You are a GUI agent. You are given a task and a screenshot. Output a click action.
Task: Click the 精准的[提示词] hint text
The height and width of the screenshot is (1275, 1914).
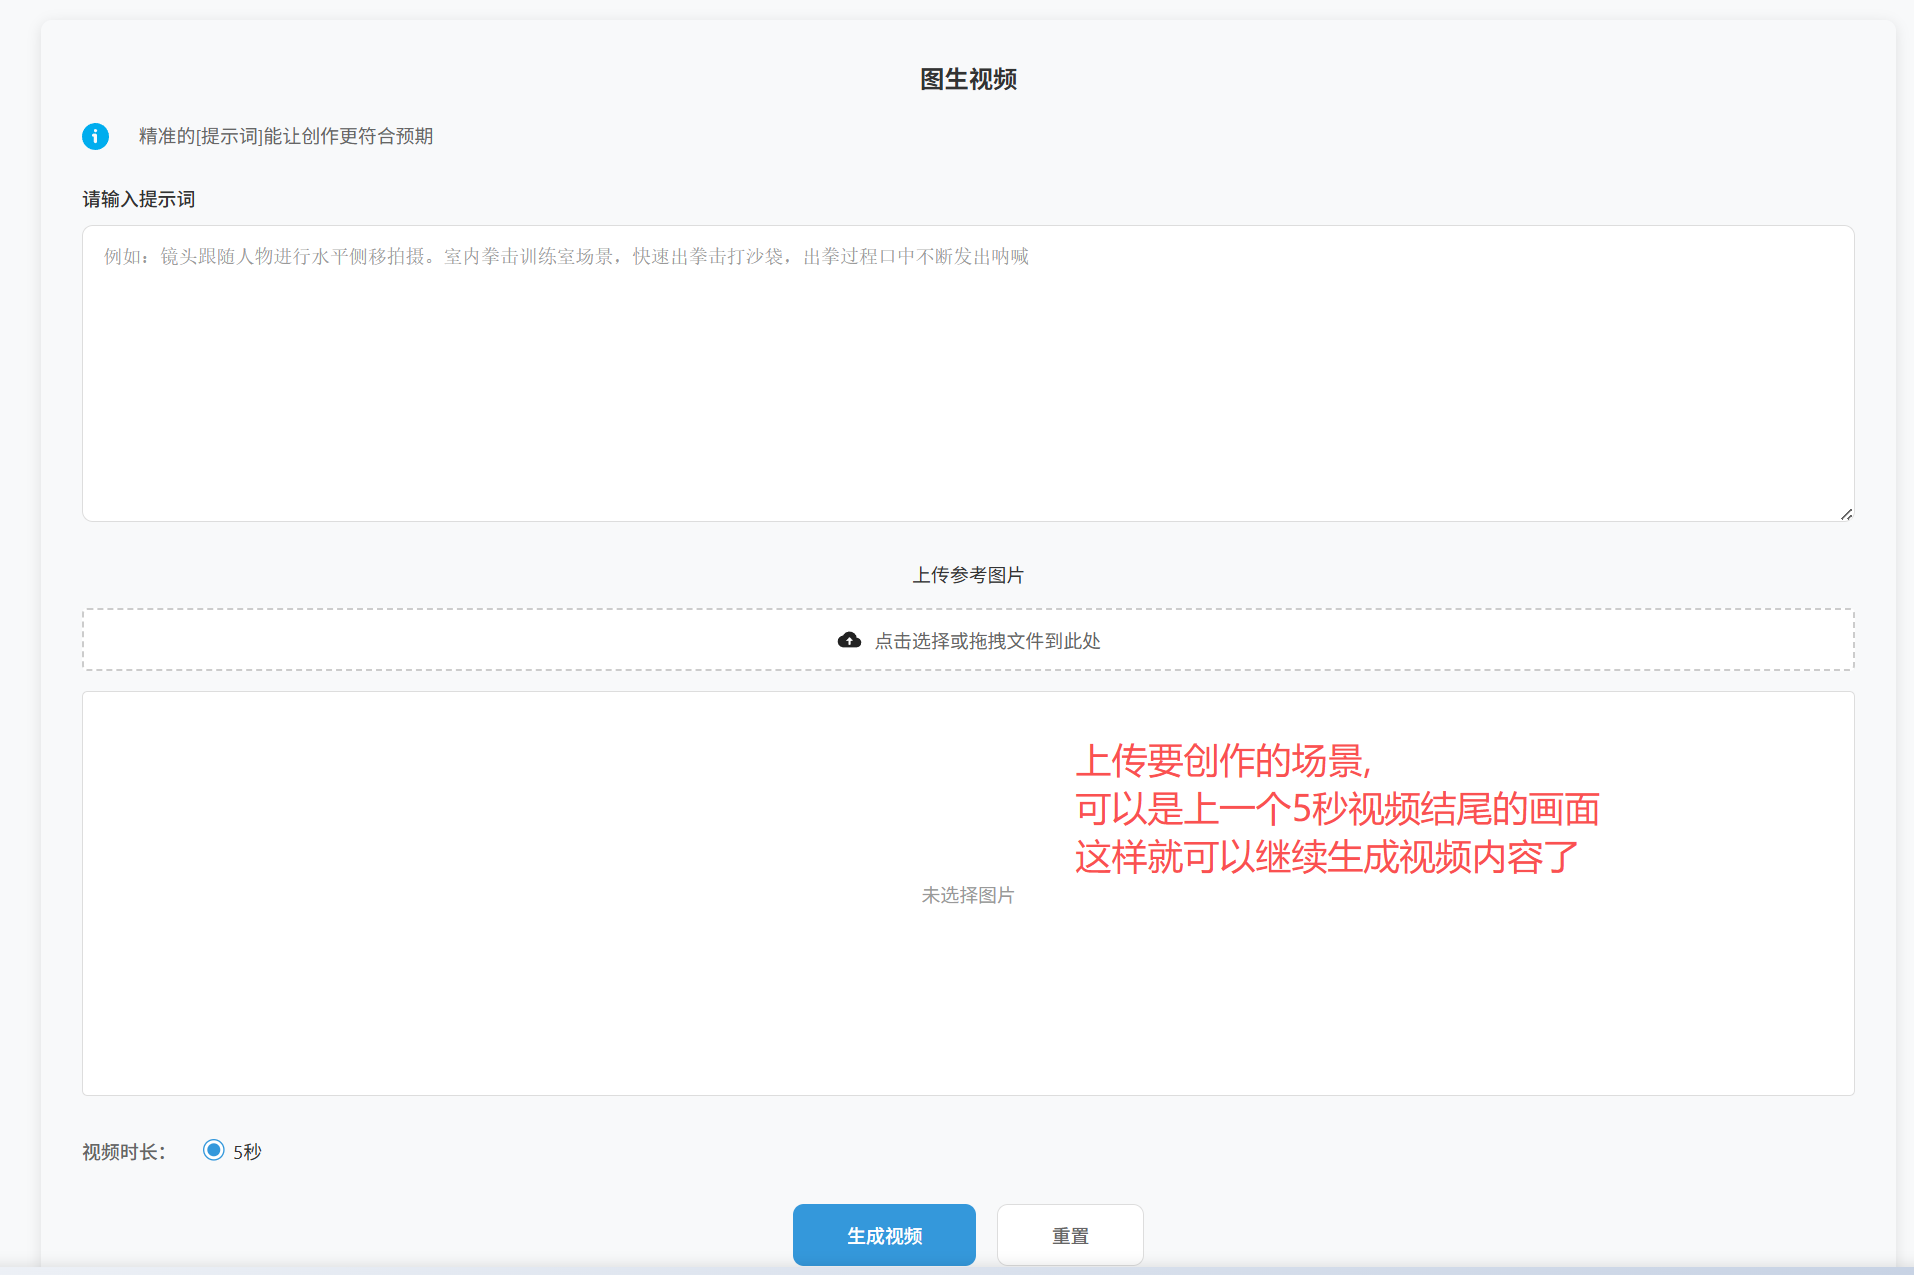(286, 136)
